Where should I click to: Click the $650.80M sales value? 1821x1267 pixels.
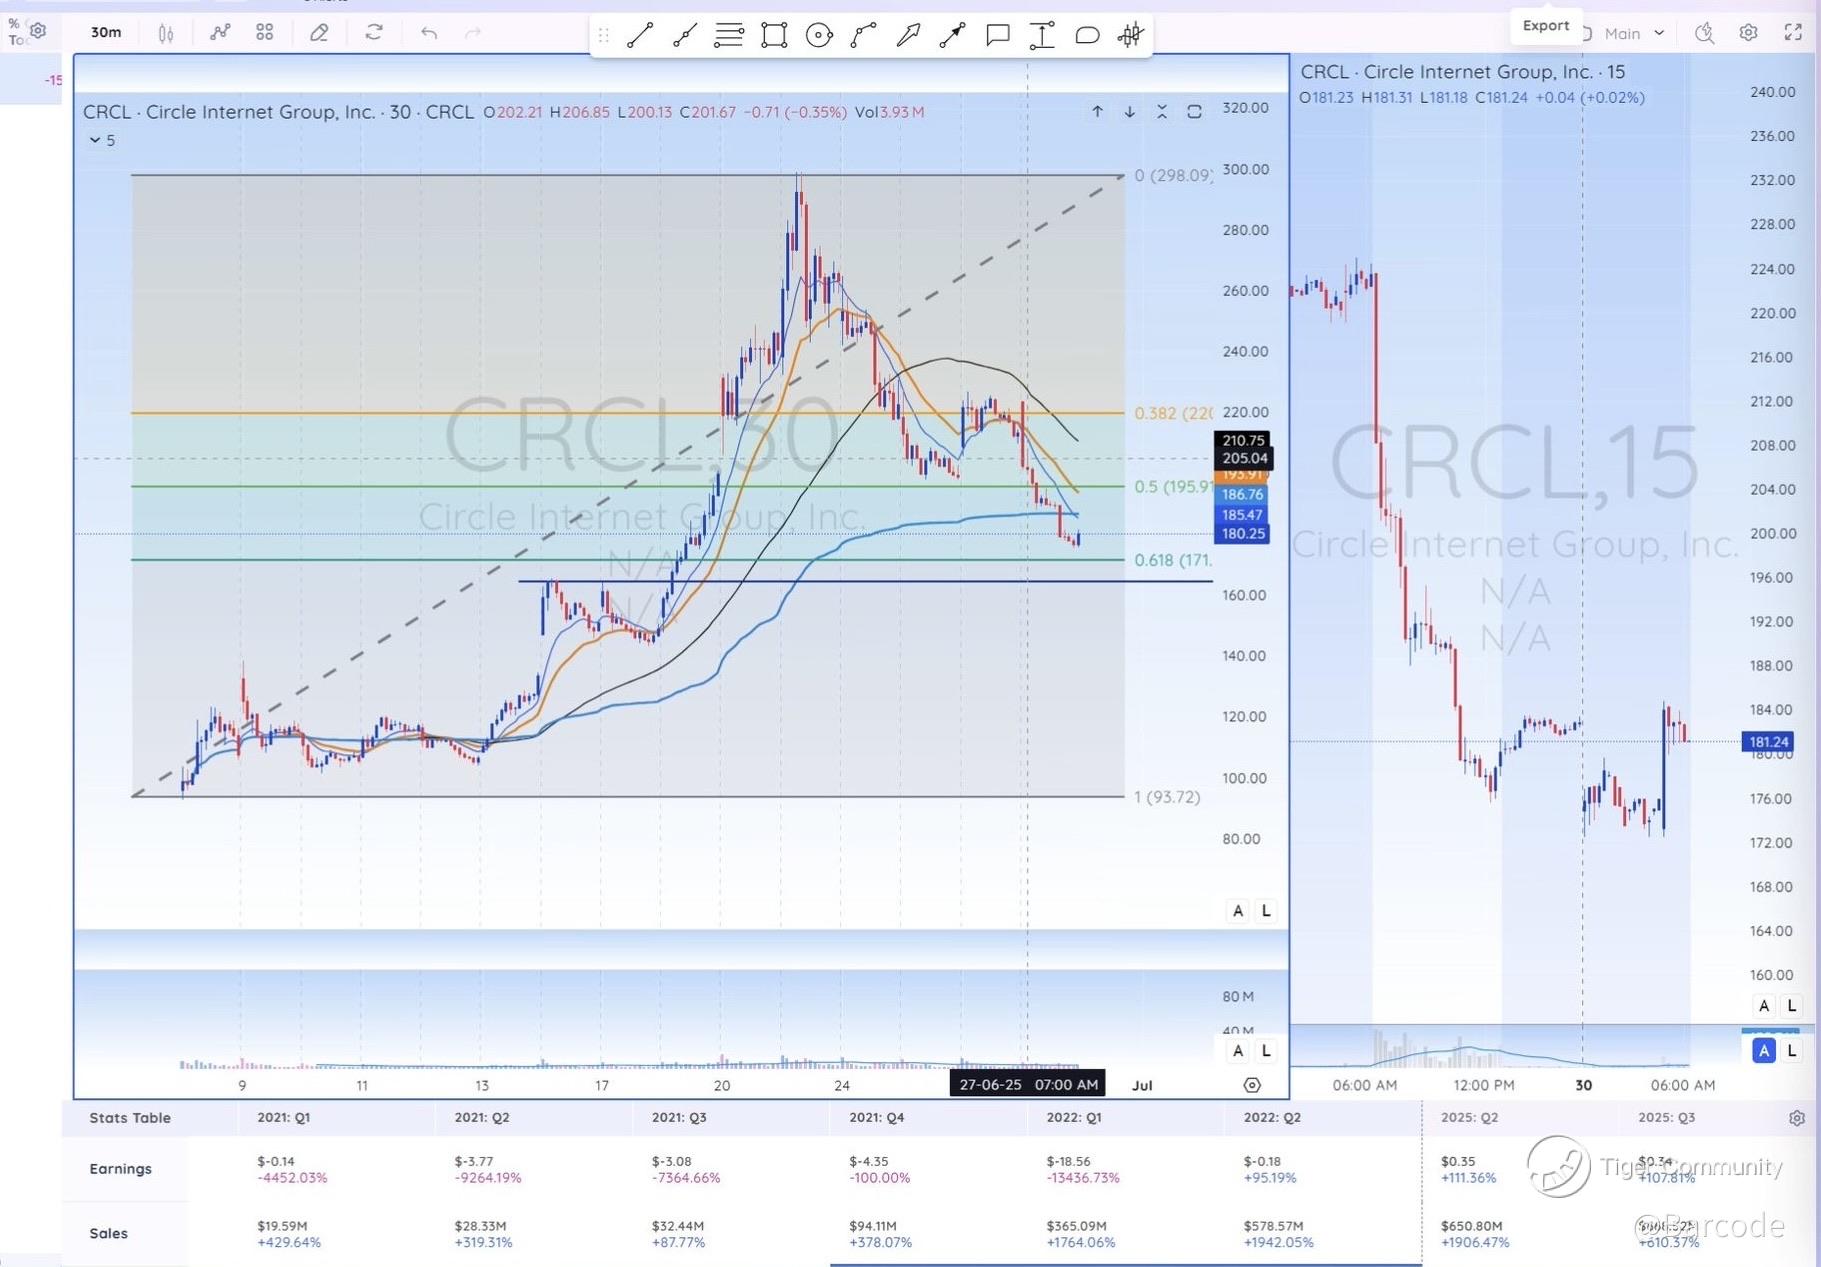[x=1471, y=1225]
